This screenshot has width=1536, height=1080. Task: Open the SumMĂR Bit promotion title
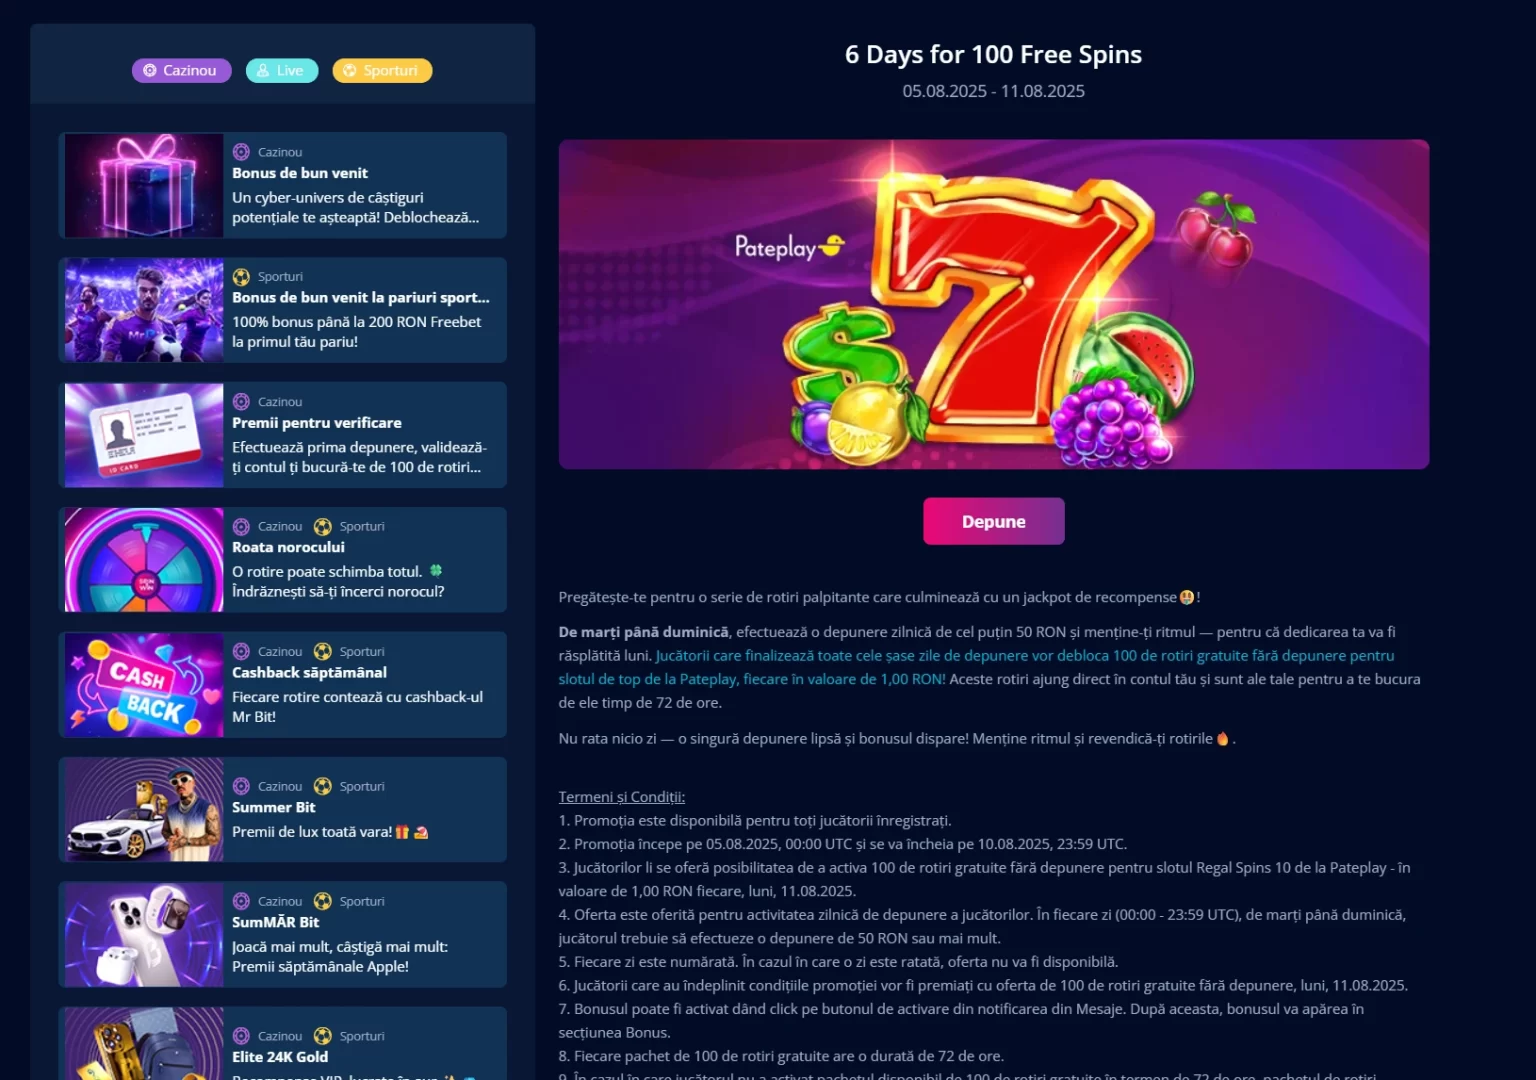[275, 923]
